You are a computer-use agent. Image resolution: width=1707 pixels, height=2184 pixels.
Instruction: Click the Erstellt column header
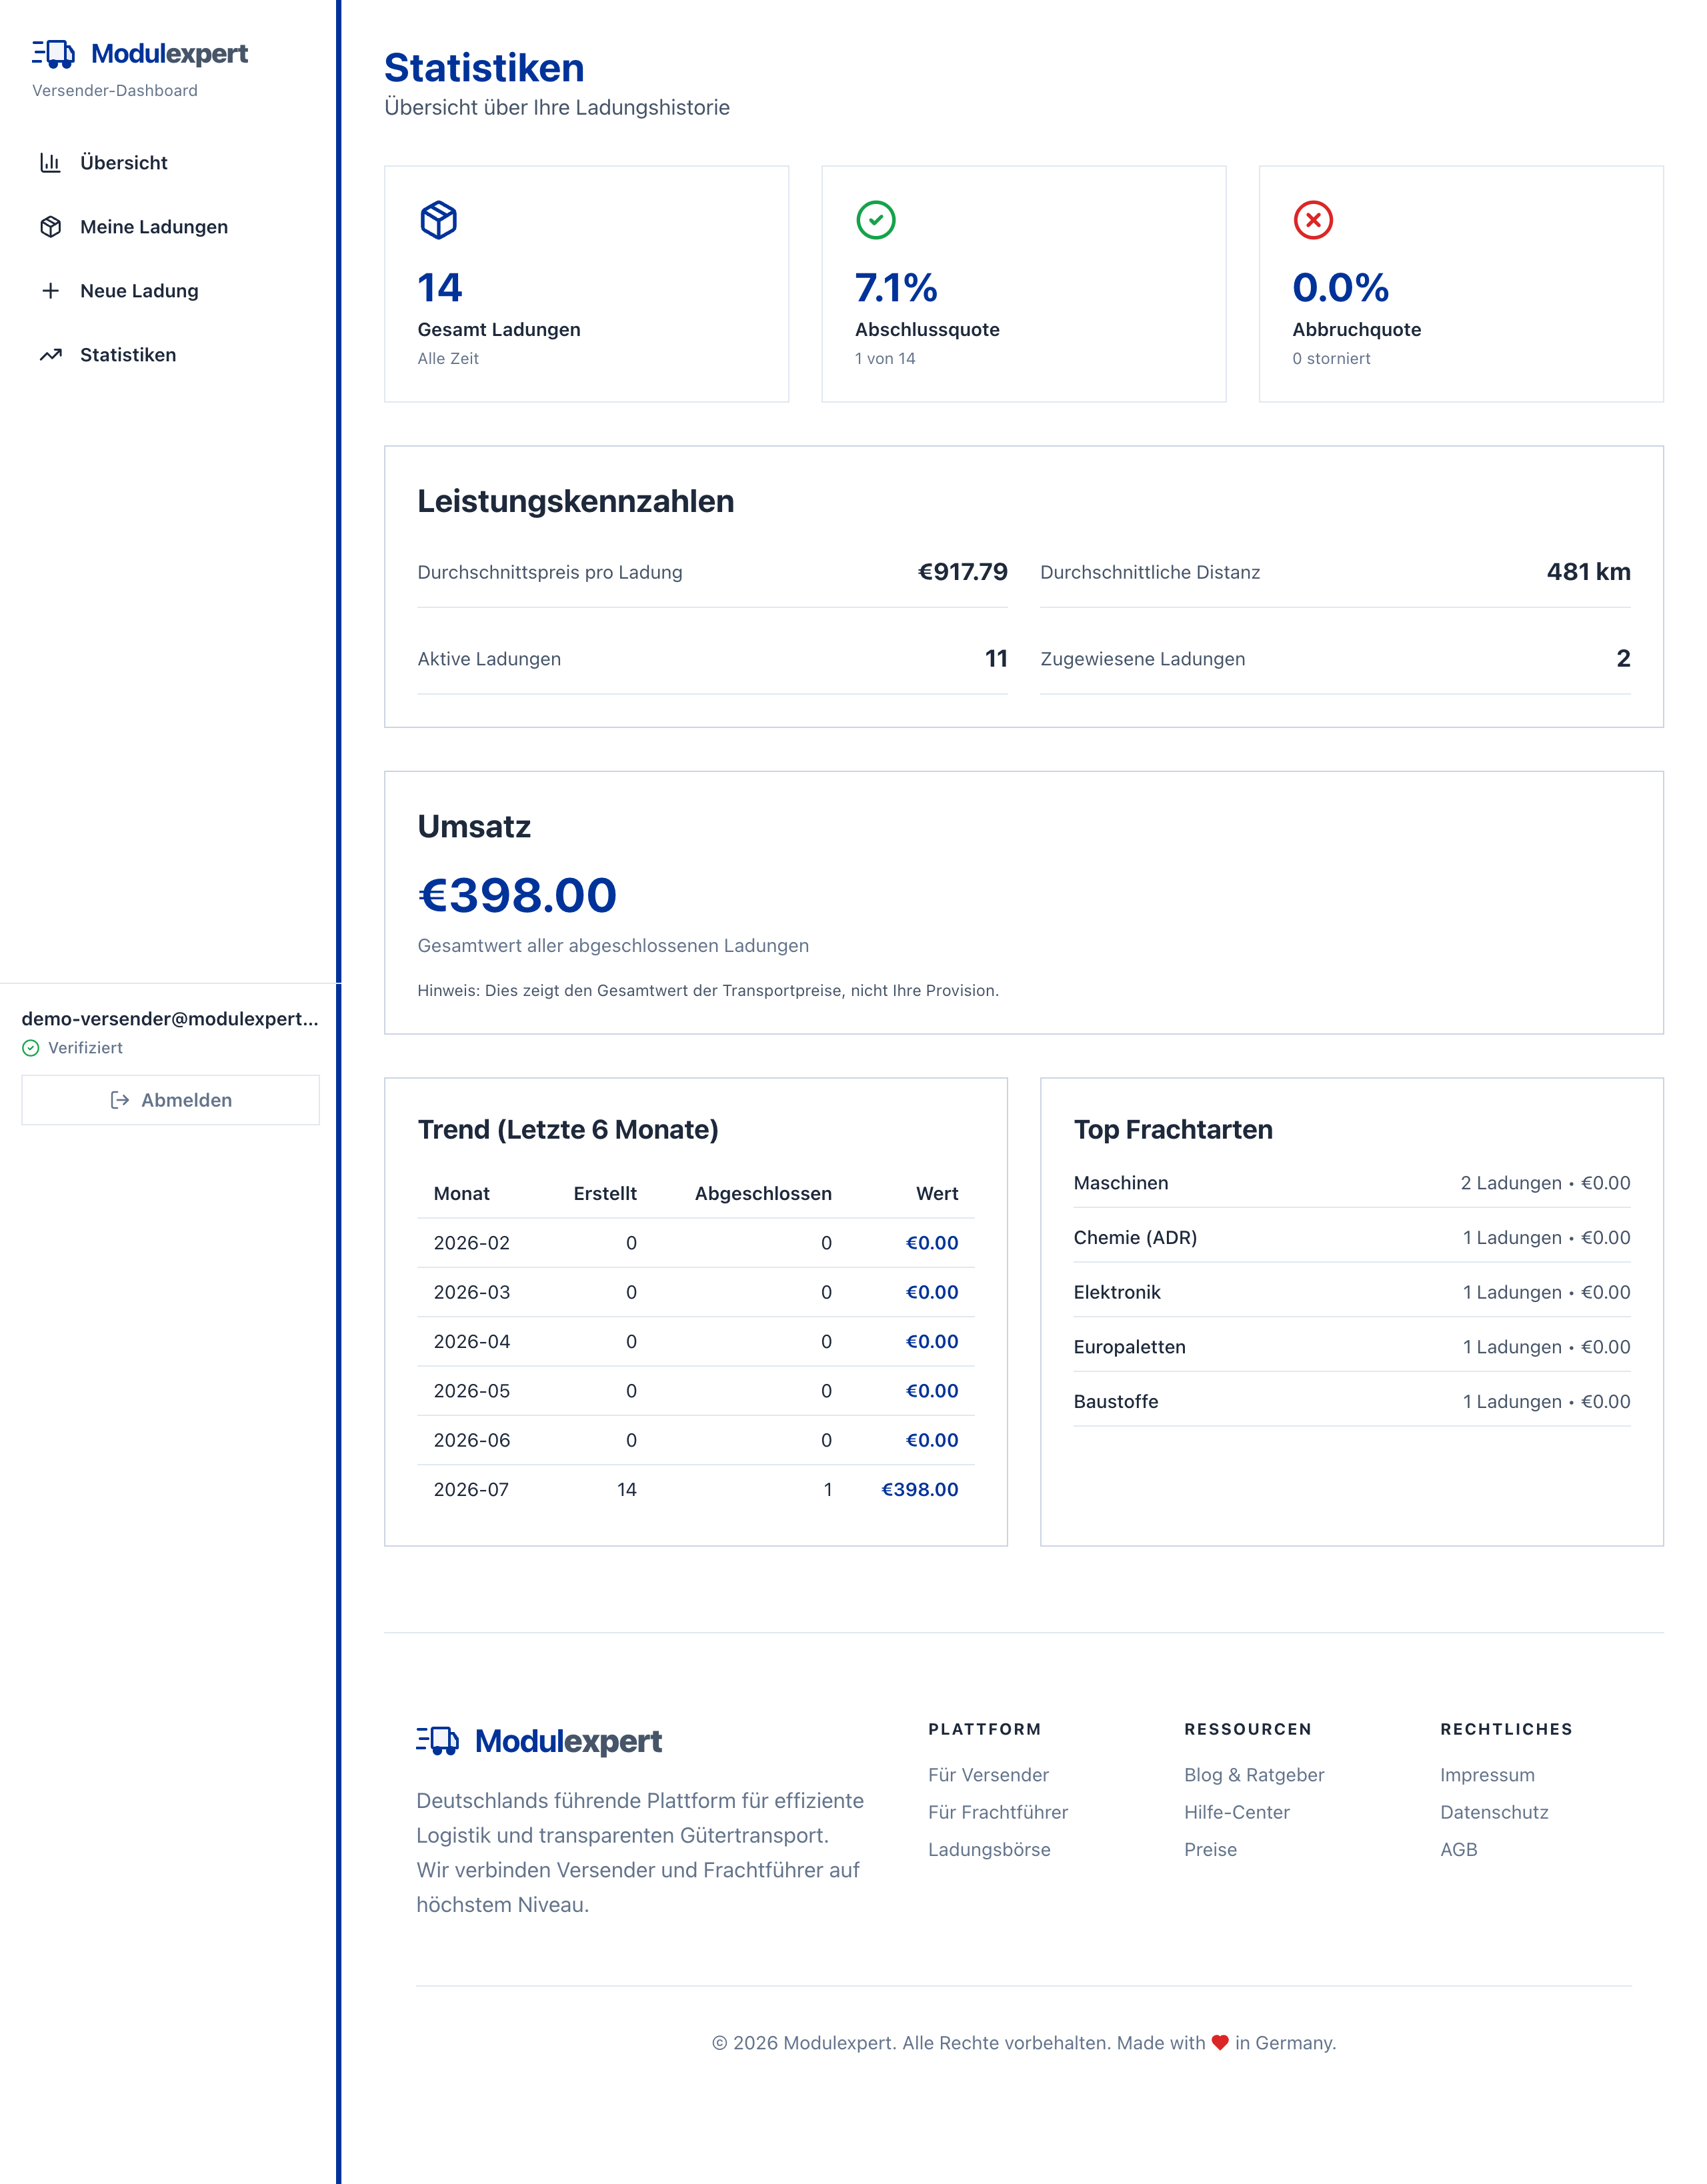coord(605,1194)
